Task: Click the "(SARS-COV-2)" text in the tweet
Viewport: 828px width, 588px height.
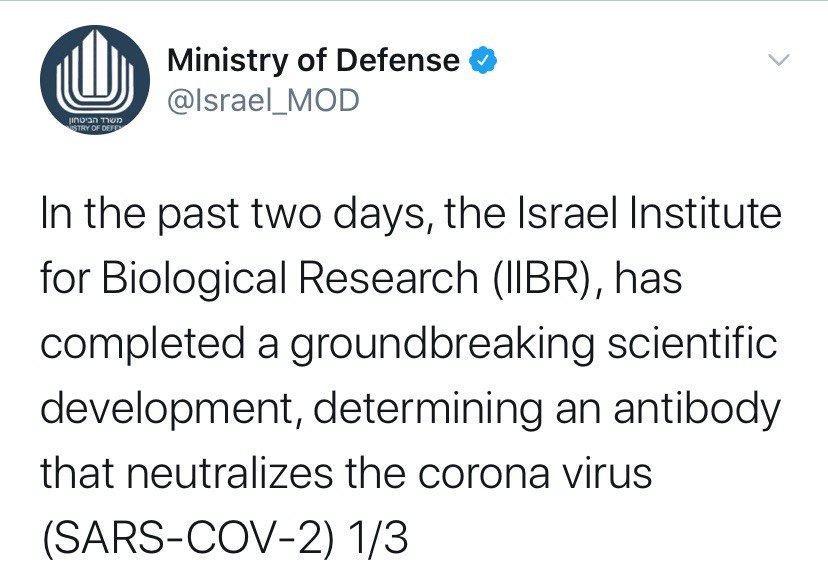Action: click(187, 538)
